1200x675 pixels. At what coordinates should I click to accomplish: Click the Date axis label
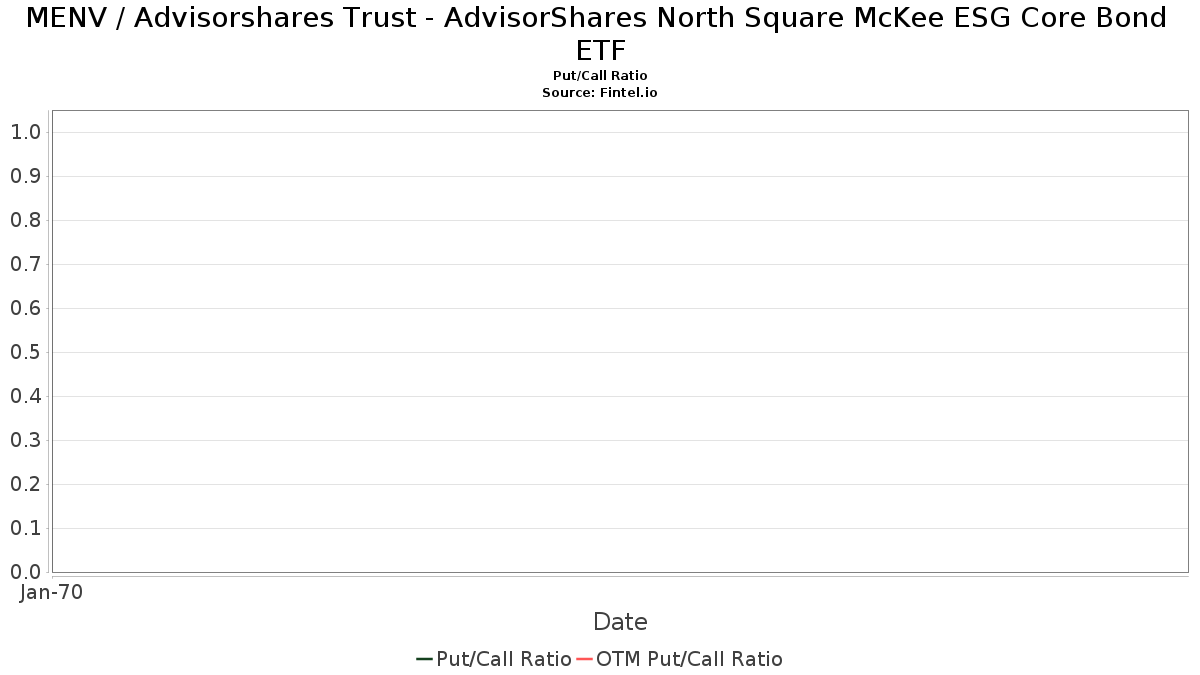[x=620, y=622]
